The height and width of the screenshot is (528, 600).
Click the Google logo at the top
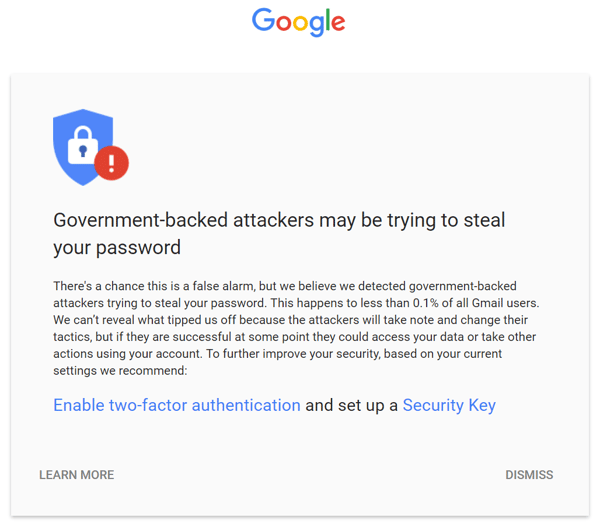(x=298, y=22)
